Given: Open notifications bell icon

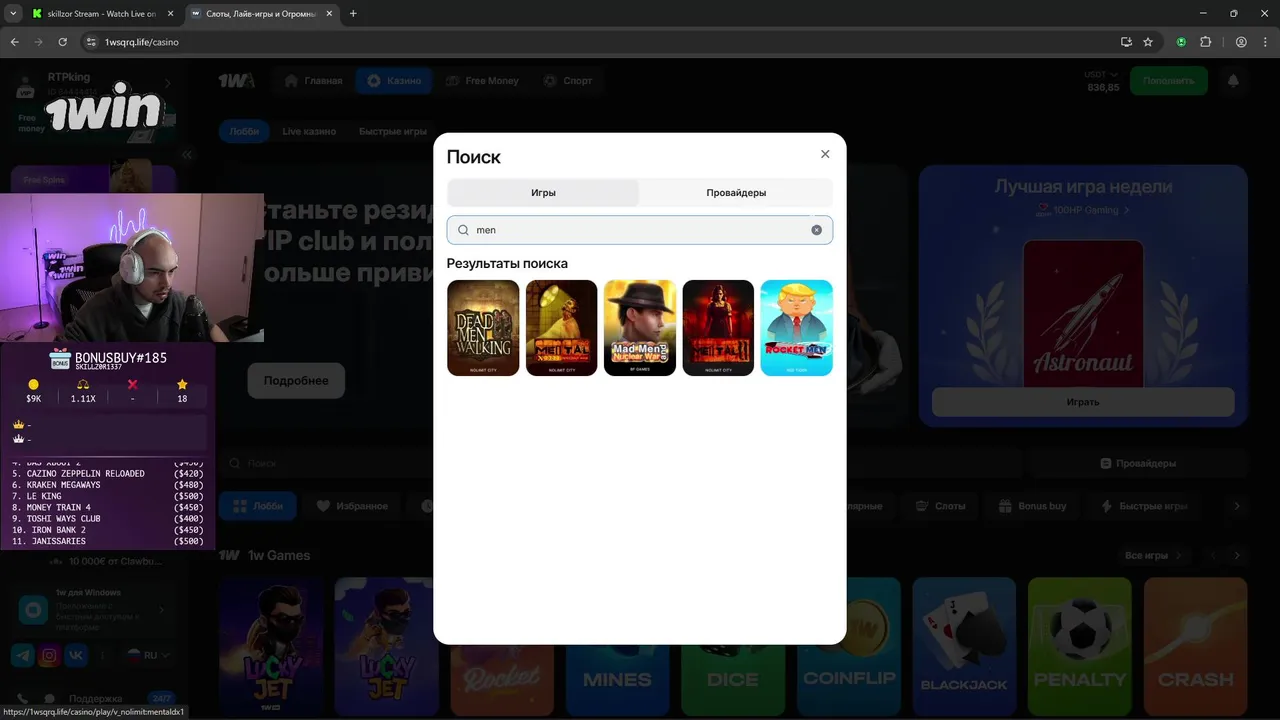Looking at the screenshot, I should coord(1233,81).
